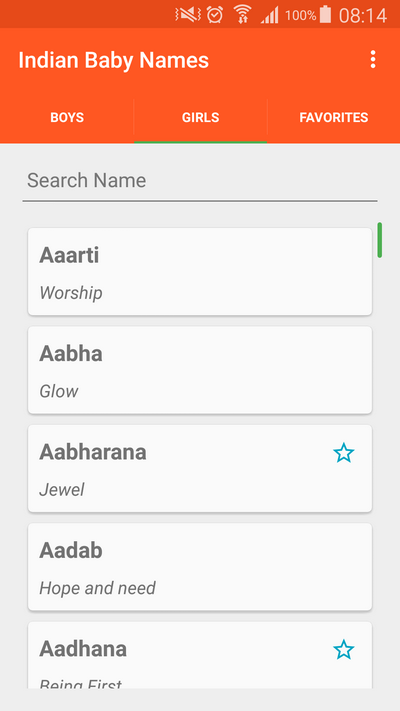Screen dimensions: 400x711
Task: Tap the signal strength bars icon
Action: (269, 15)
